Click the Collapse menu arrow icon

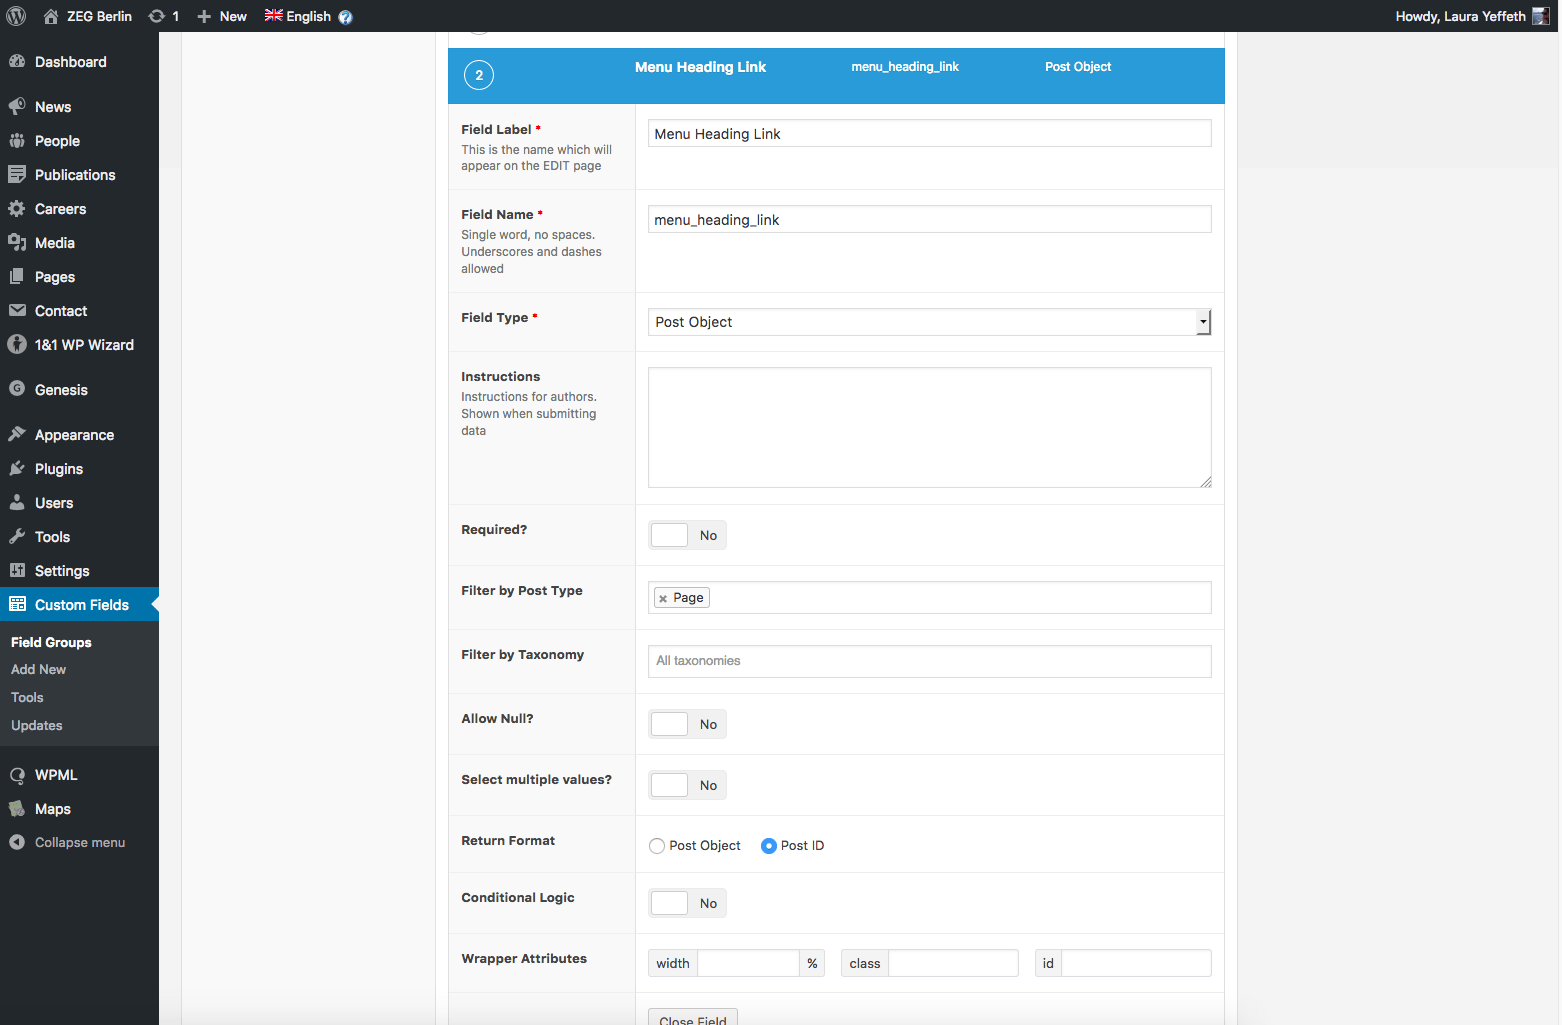17,842
